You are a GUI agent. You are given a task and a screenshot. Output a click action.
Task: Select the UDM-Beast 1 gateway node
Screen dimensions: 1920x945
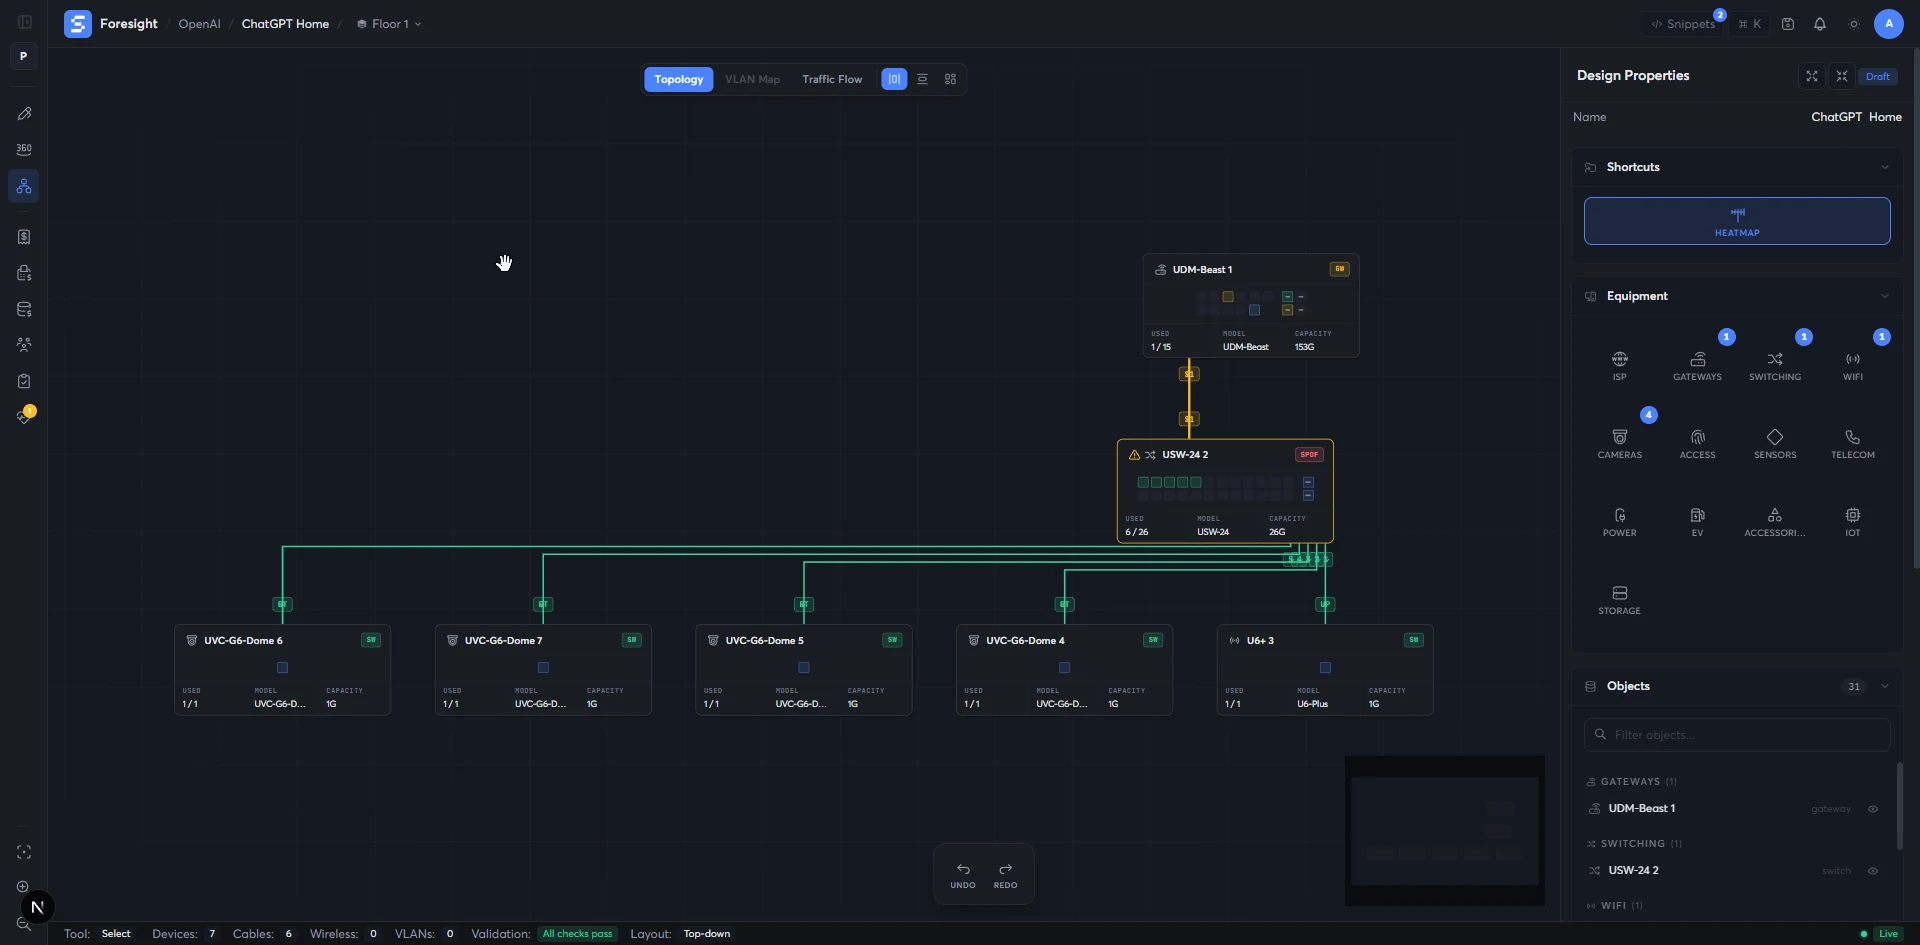coord(1251,305)
